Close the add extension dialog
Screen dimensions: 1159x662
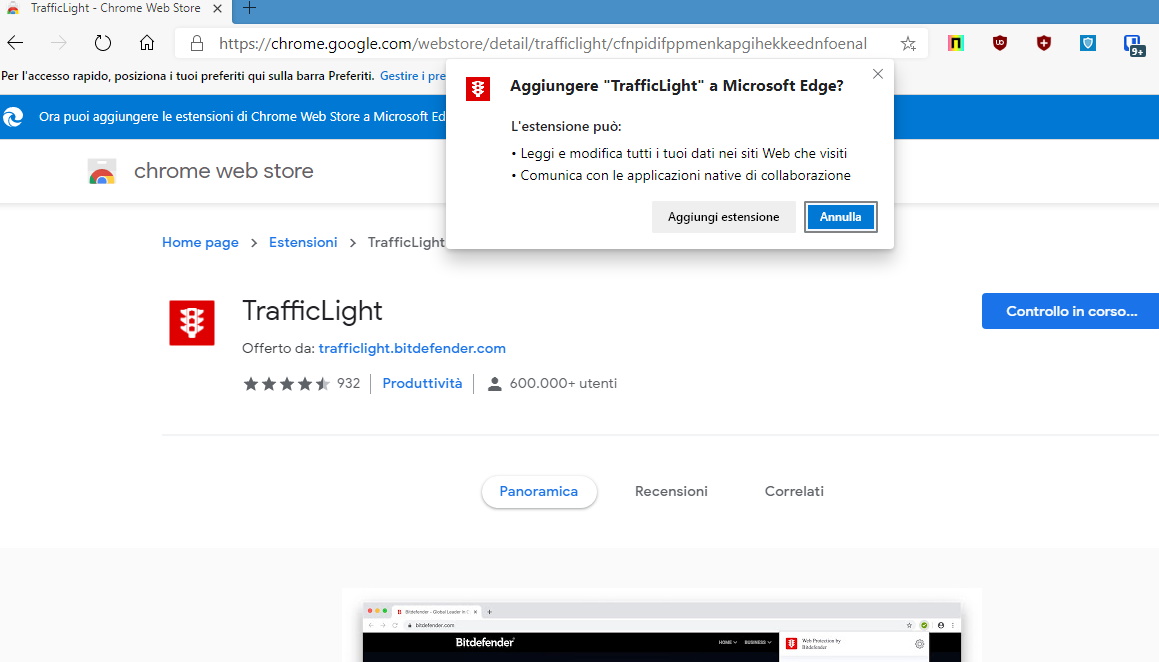coord(877,74)
